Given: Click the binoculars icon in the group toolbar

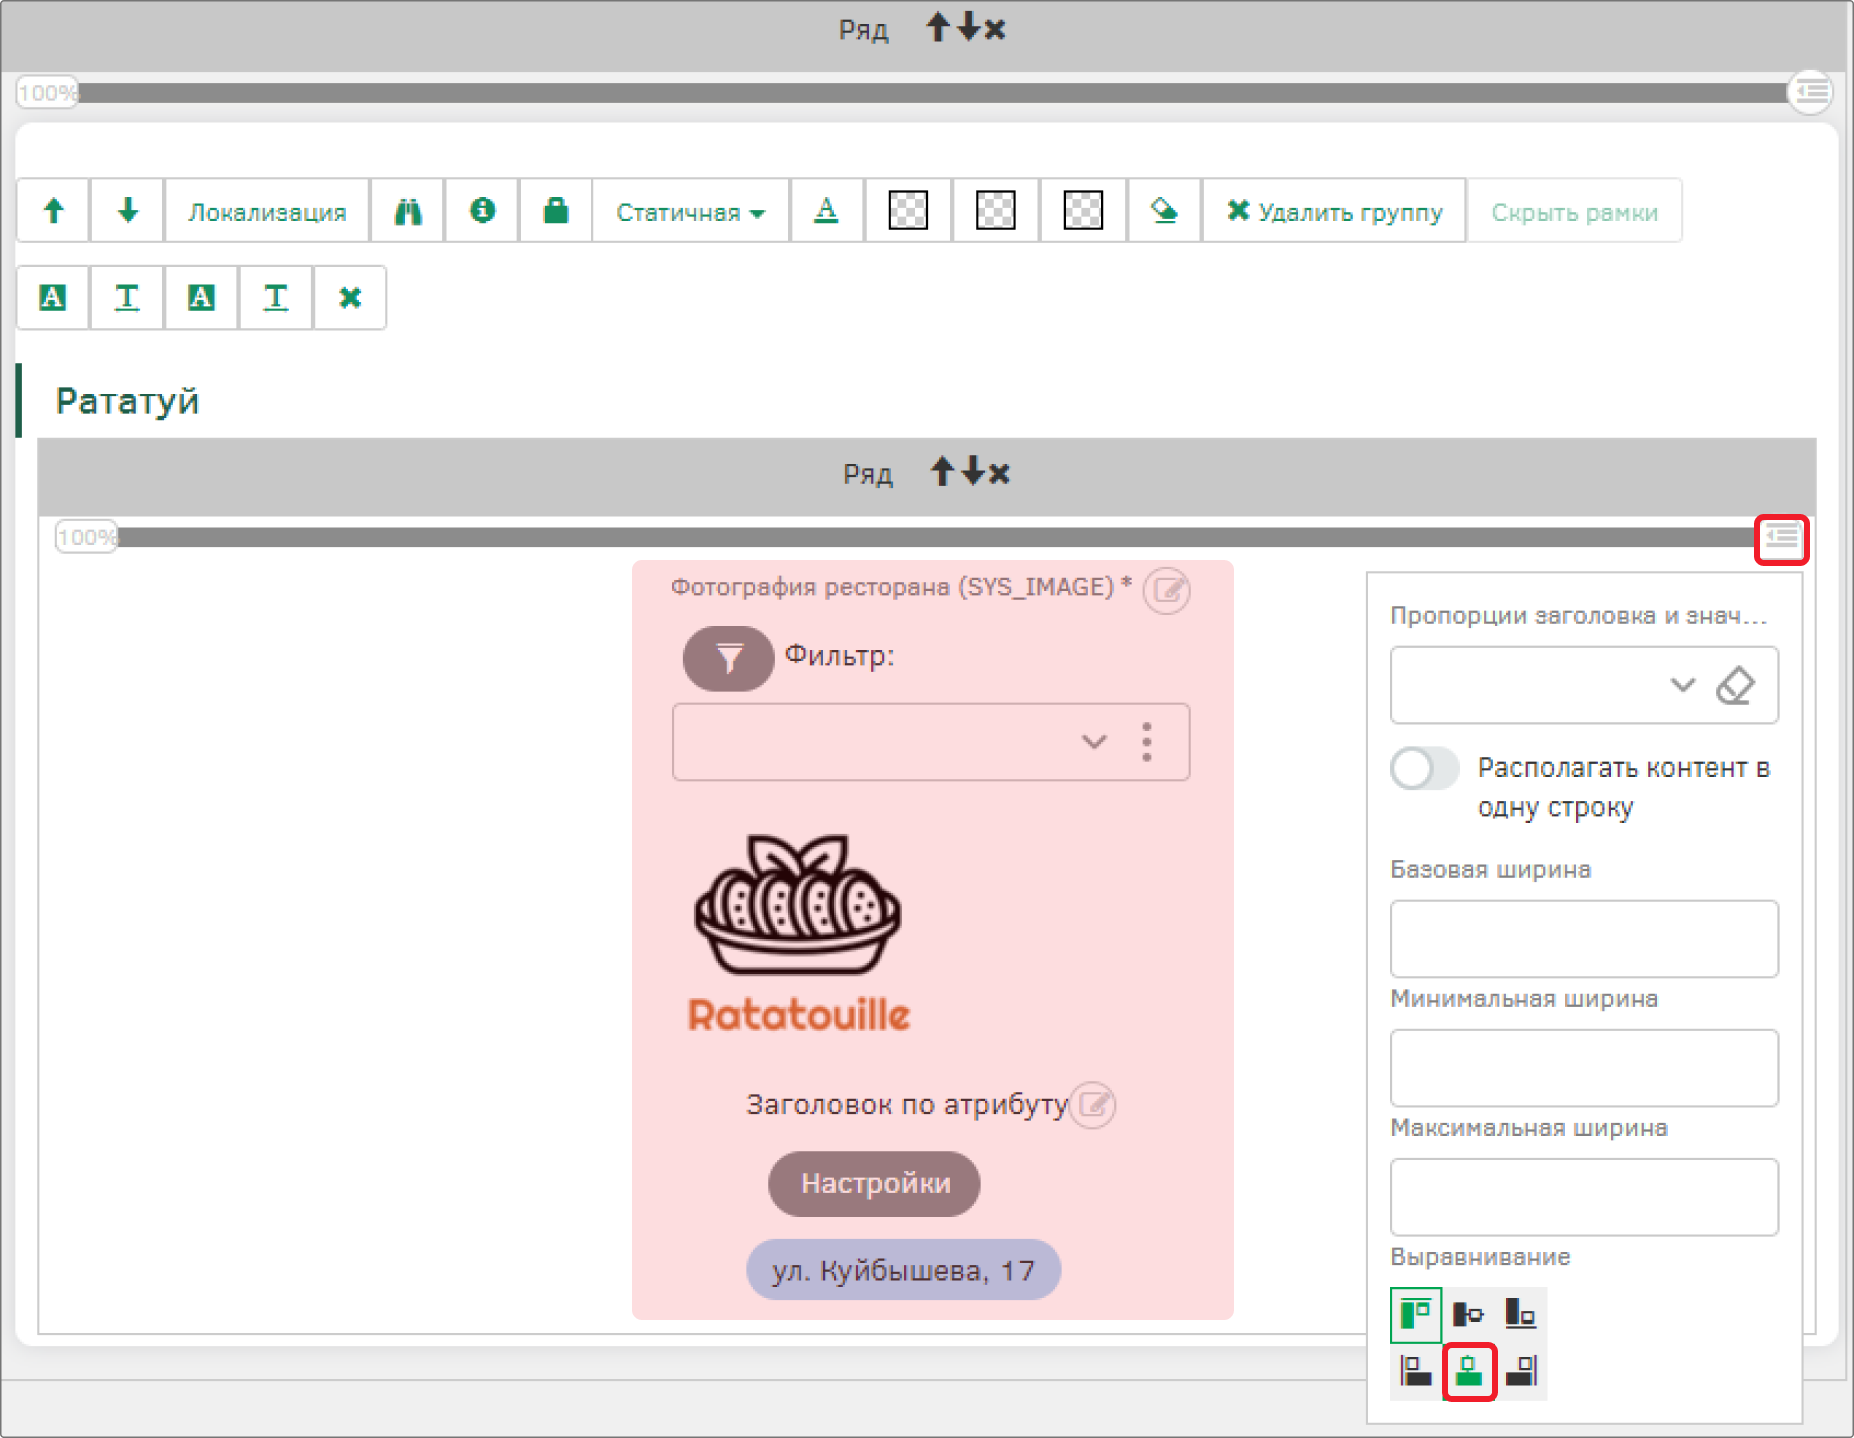Looking at the screenshot, I should [x=408, y=211].
